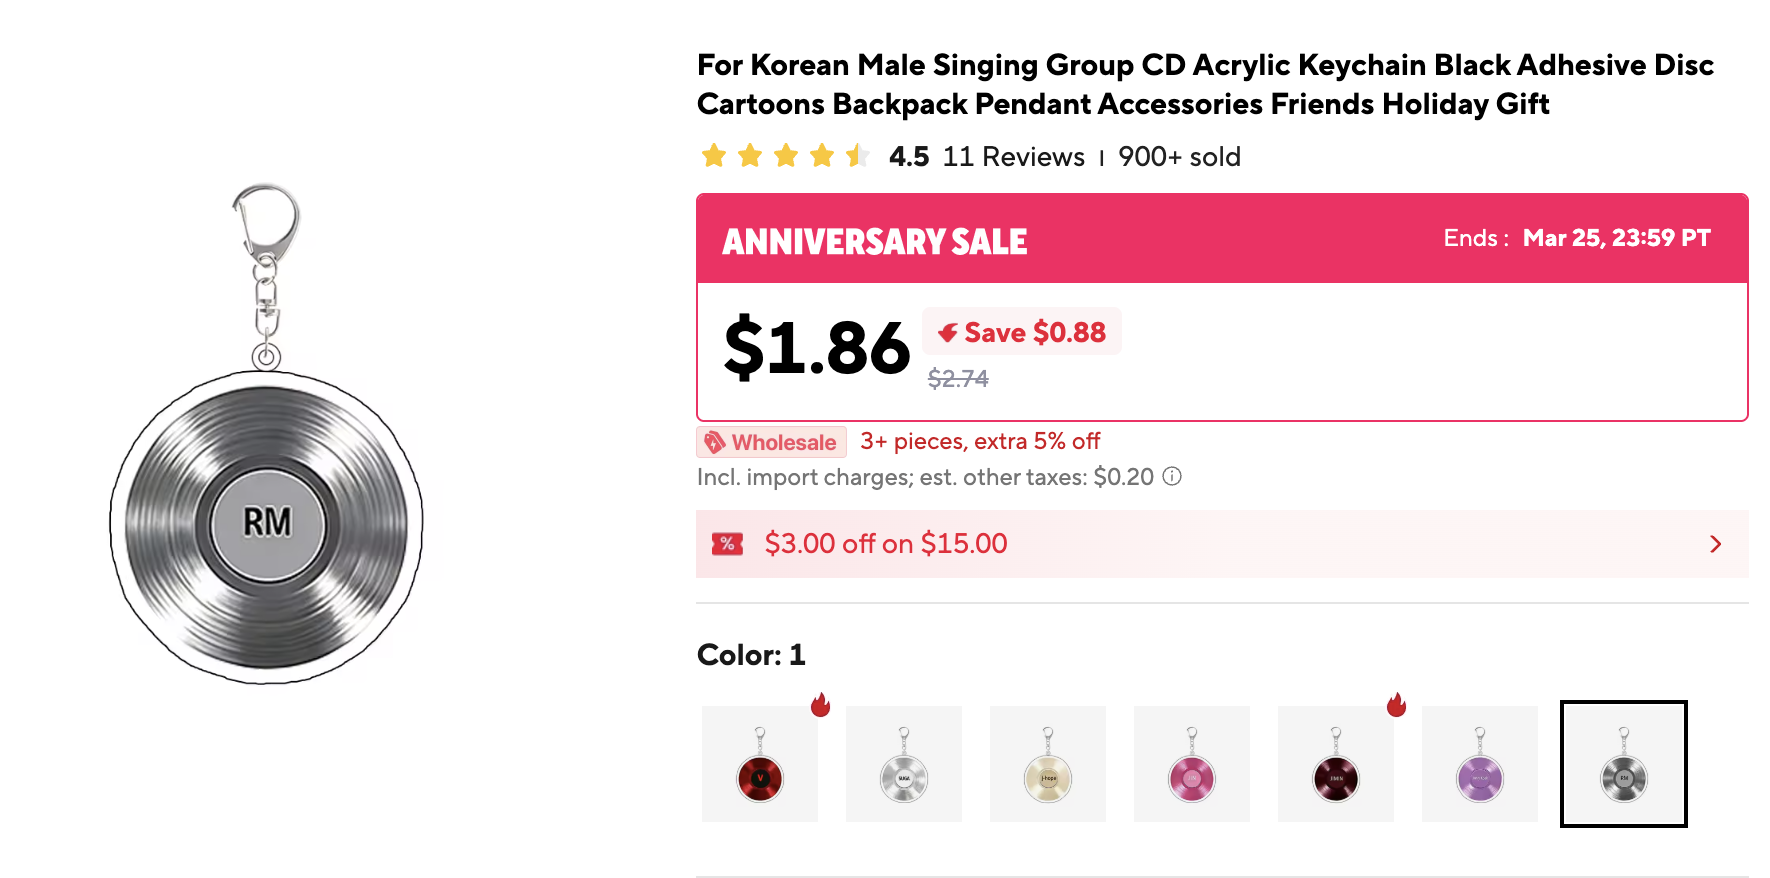
Task: Click the hot flame icon on V variant
Action: point(821,705)
